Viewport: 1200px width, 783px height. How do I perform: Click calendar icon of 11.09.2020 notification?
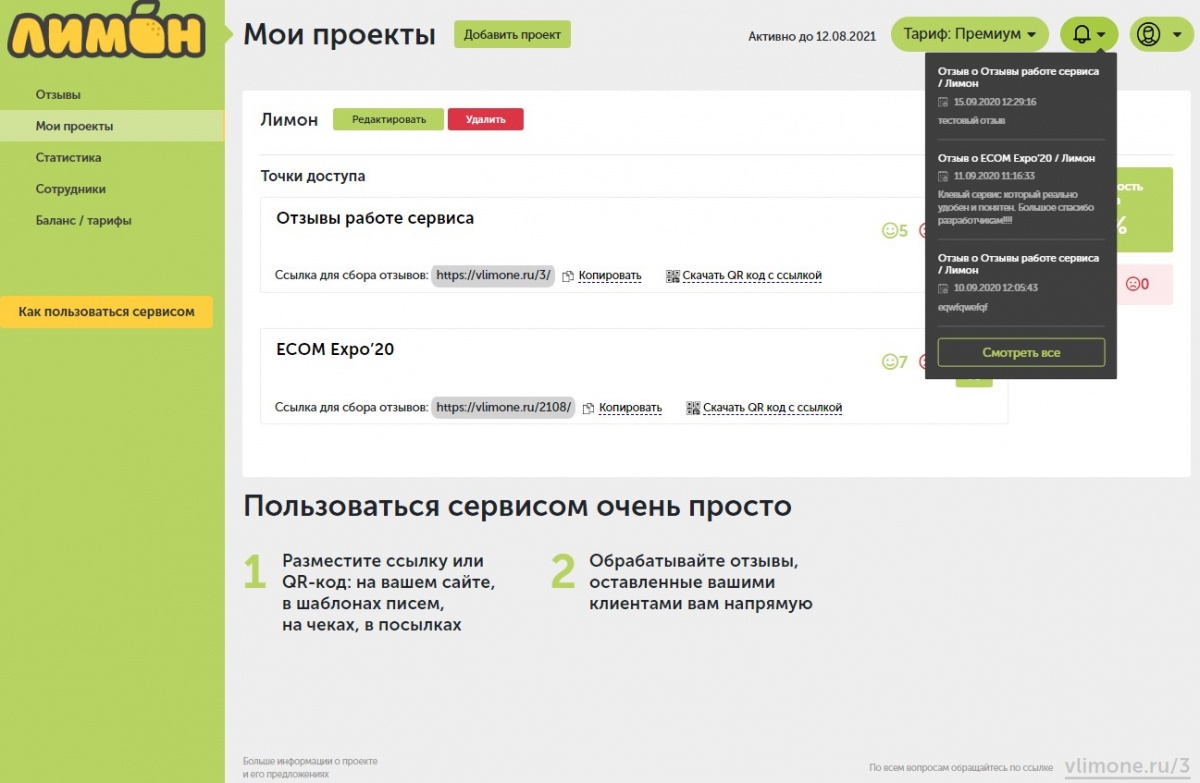click(943, 176)
